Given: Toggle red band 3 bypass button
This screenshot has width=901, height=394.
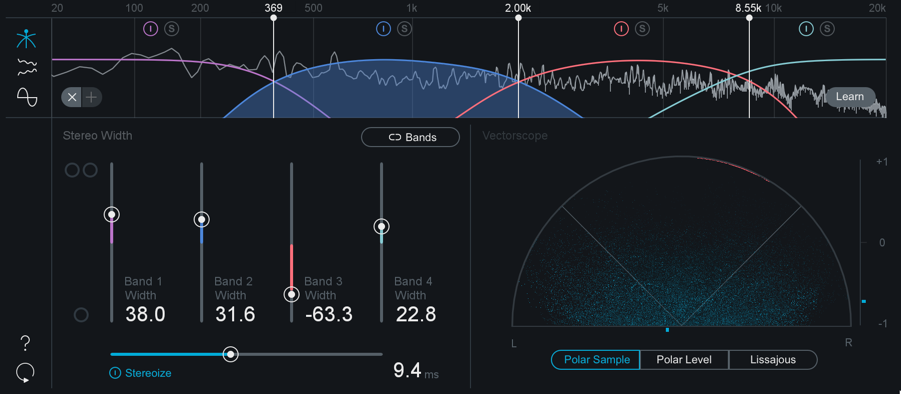Looking at the screenshot, I should [622, 29].
